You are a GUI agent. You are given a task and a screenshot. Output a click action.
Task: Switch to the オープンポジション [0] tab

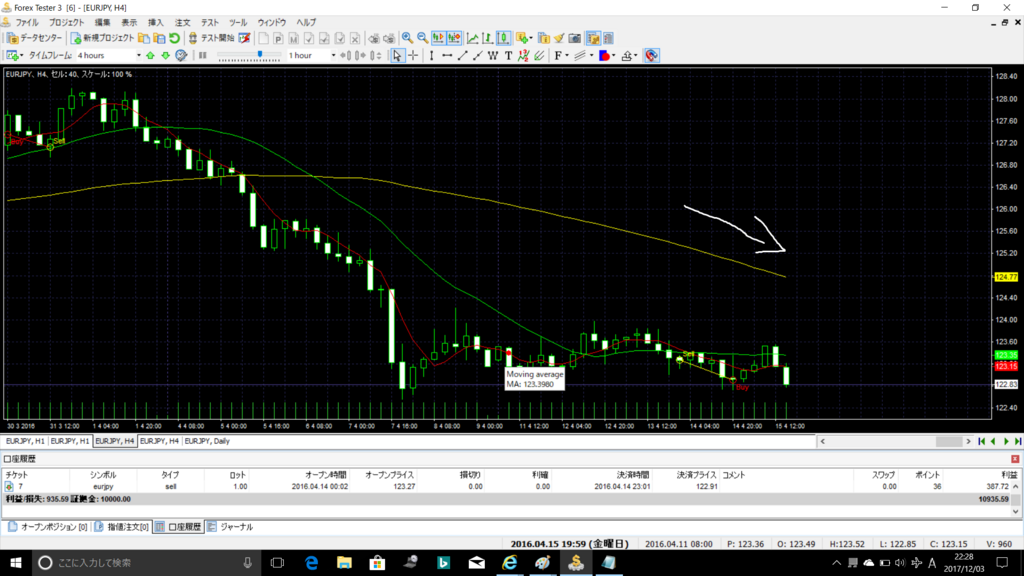(48, 526)
